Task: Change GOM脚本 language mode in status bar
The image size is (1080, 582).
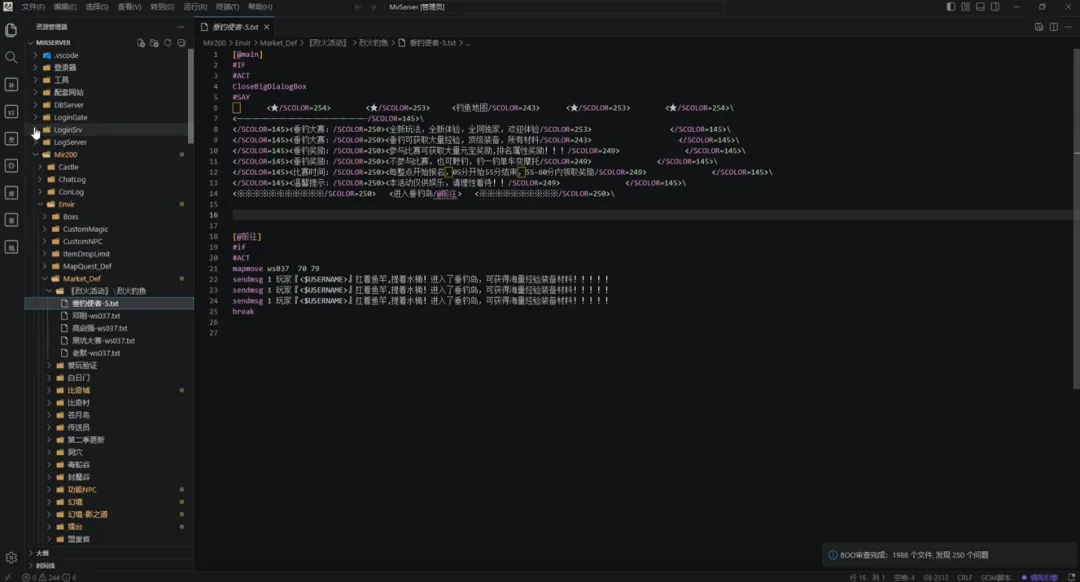Action: pyautogui.click(x=995, y=577)
